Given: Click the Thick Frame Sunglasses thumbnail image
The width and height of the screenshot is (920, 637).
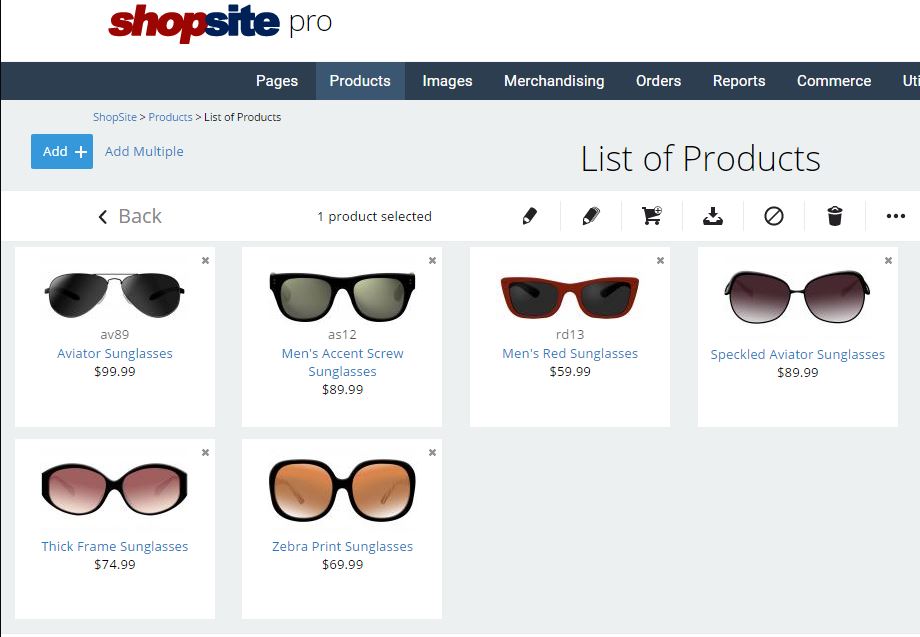Looking at the screenshot, I should tap(114, 489).
